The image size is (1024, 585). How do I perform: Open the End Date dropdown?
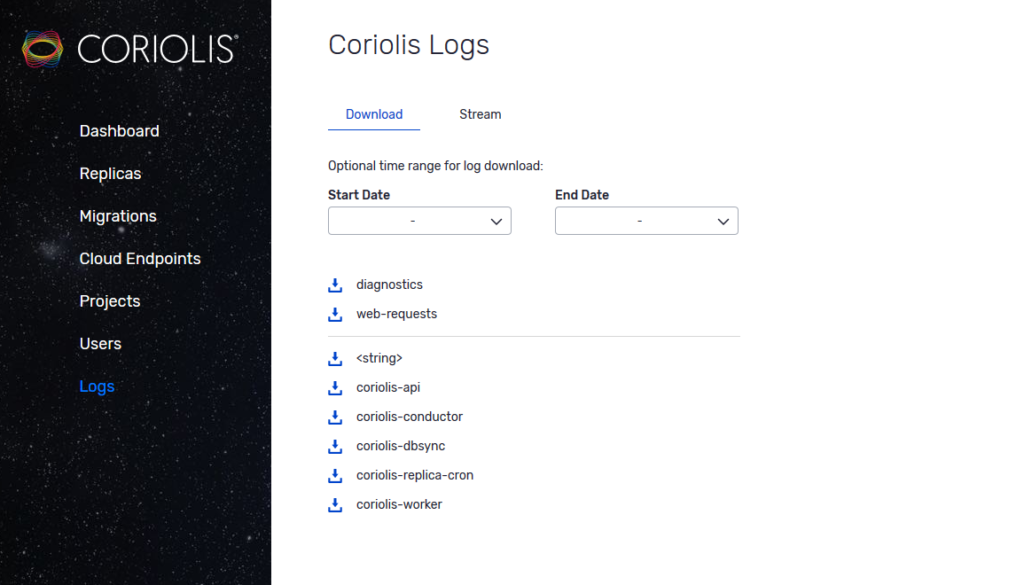(646, 221)
